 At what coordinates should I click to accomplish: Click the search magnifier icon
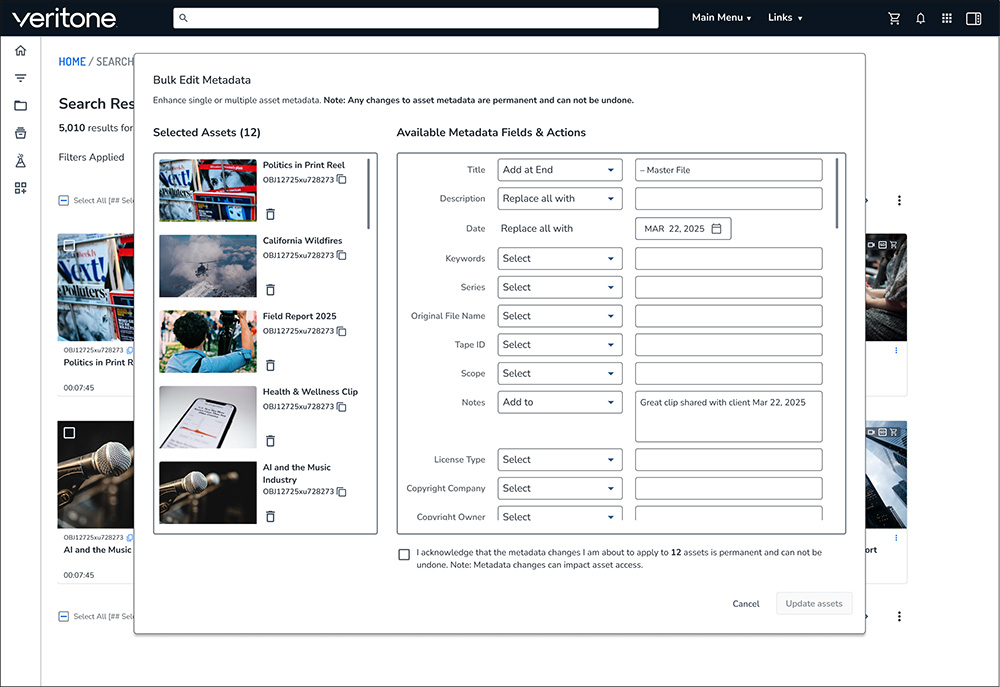tap(183, 18)
